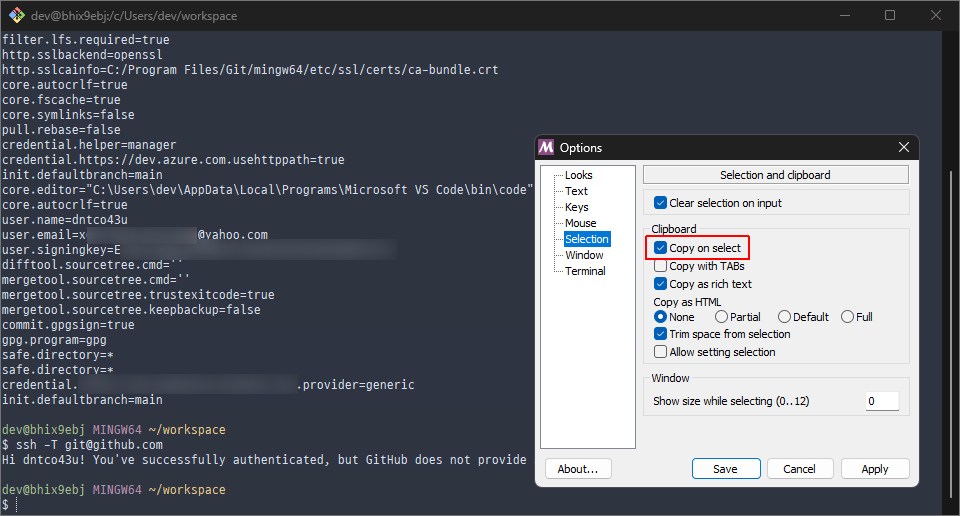Maximize the Git Bash terminal window

click(x=890, y=15)
